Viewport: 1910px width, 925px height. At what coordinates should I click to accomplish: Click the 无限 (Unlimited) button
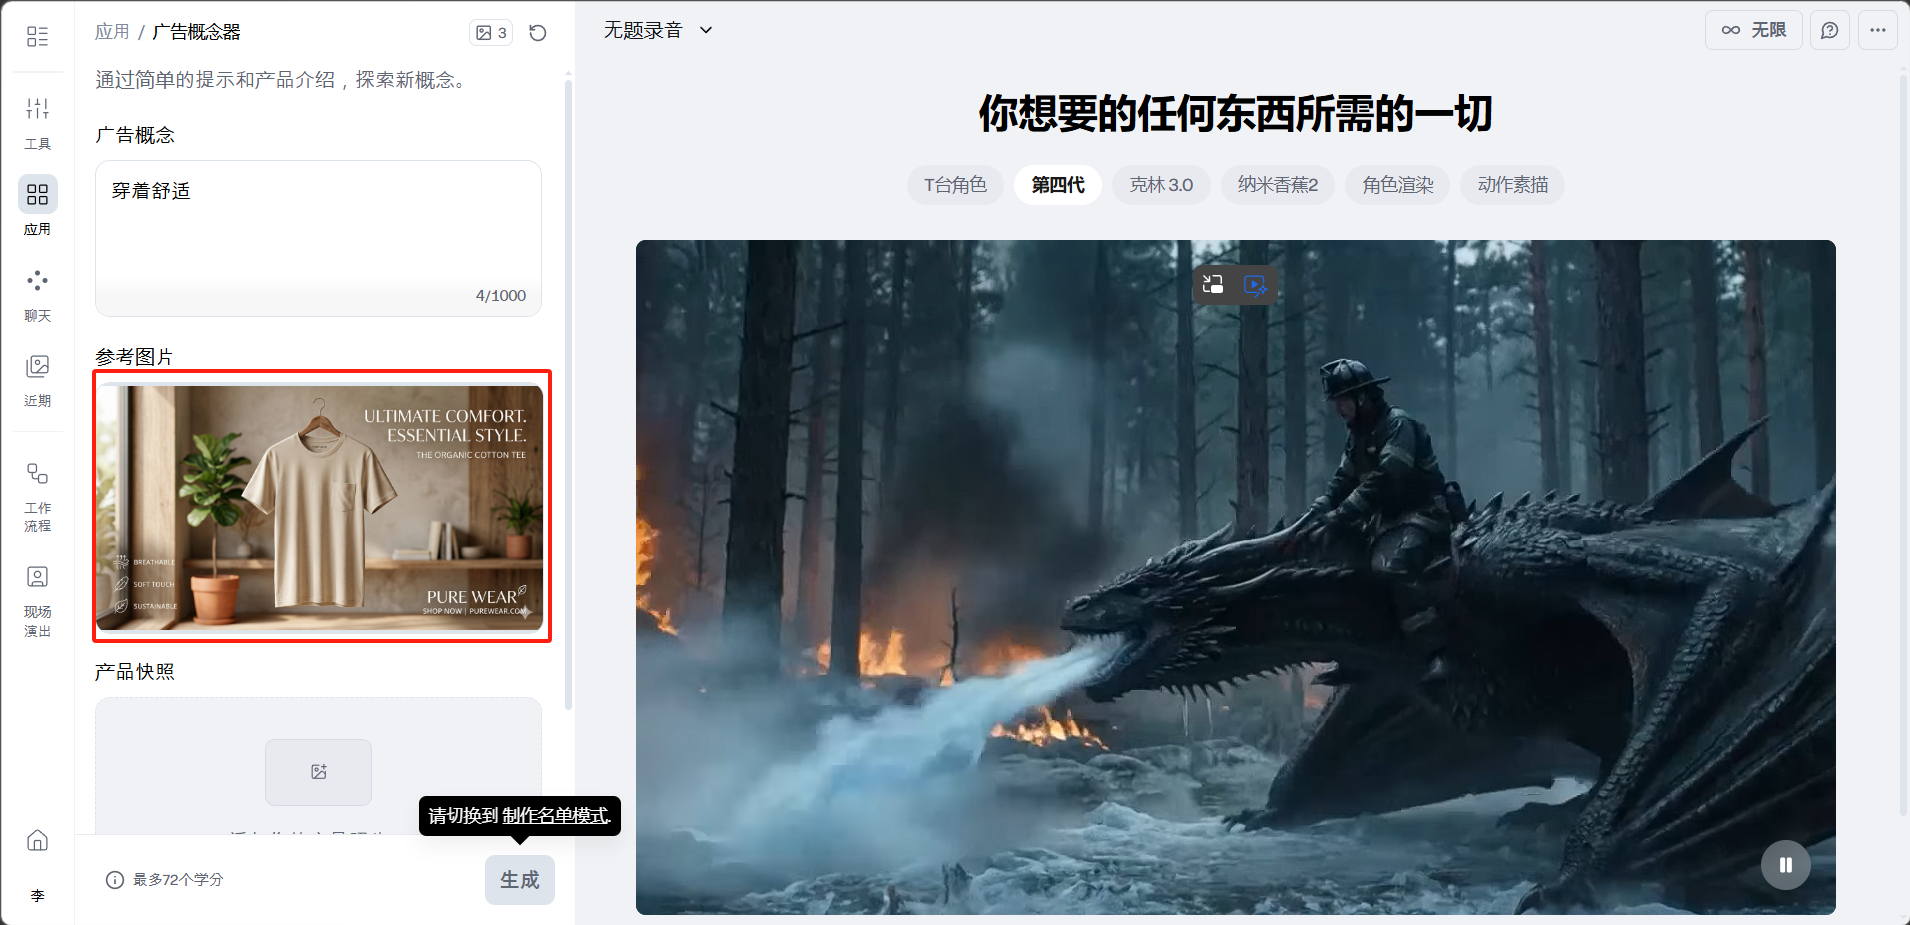[1753, 30]
